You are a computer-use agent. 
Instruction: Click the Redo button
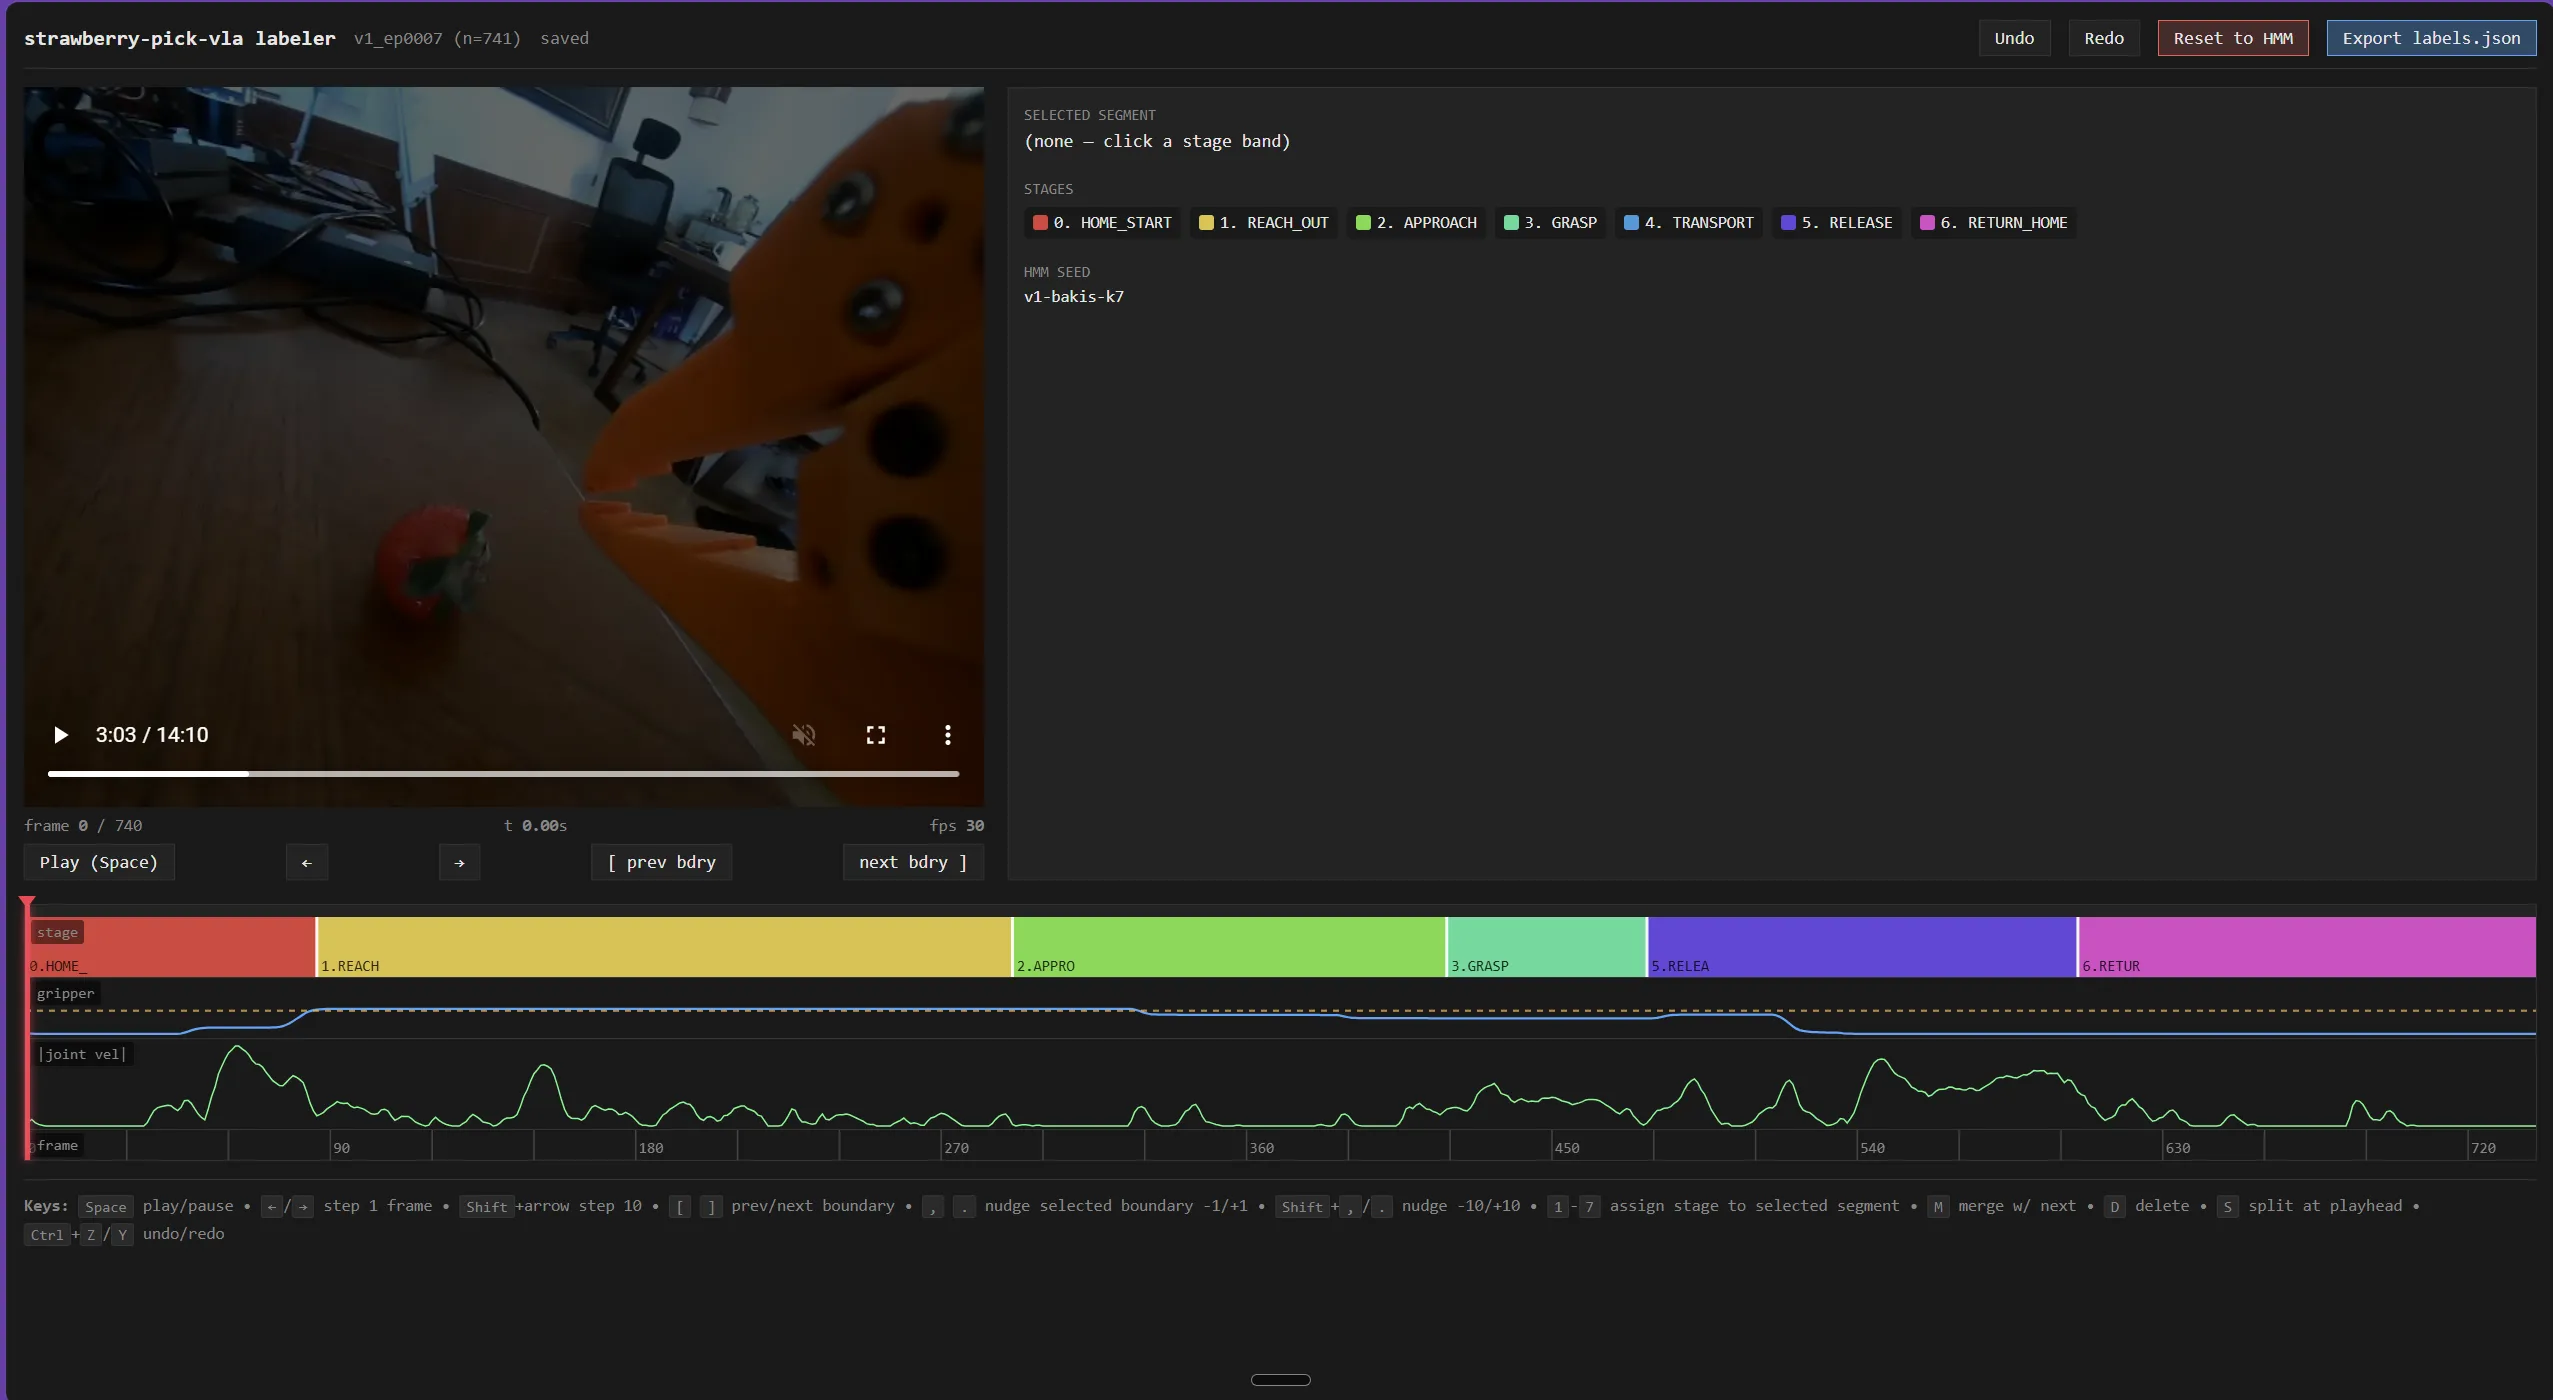(2104, 38)
